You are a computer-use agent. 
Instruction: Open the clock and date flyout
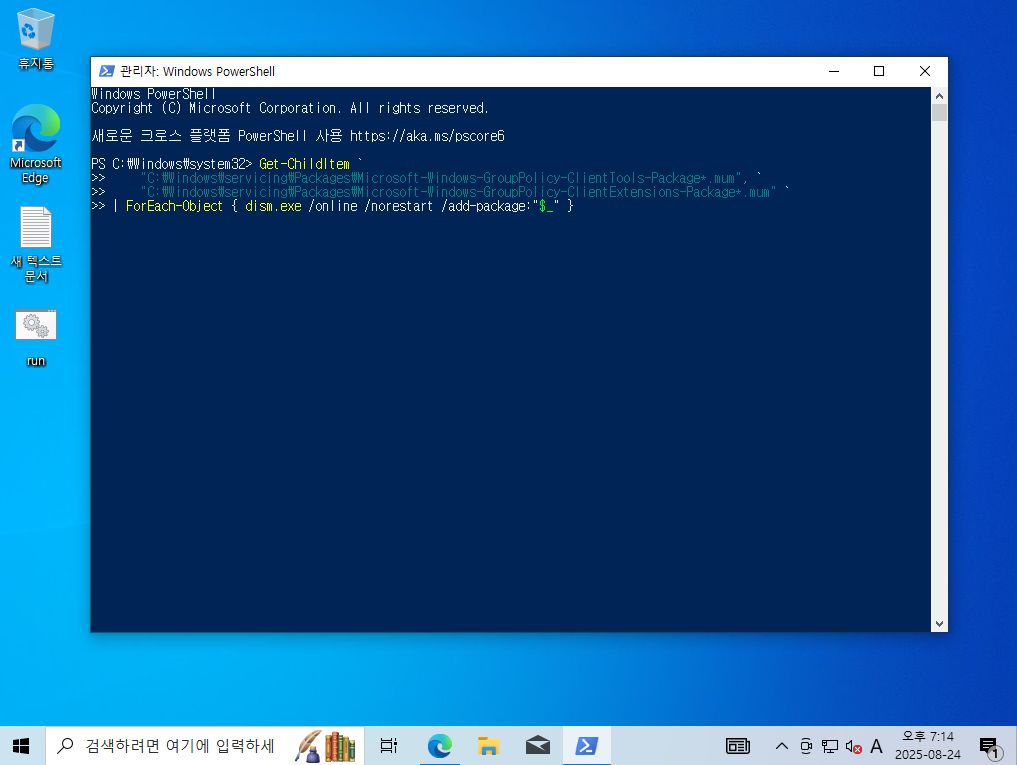click(927, 746)
